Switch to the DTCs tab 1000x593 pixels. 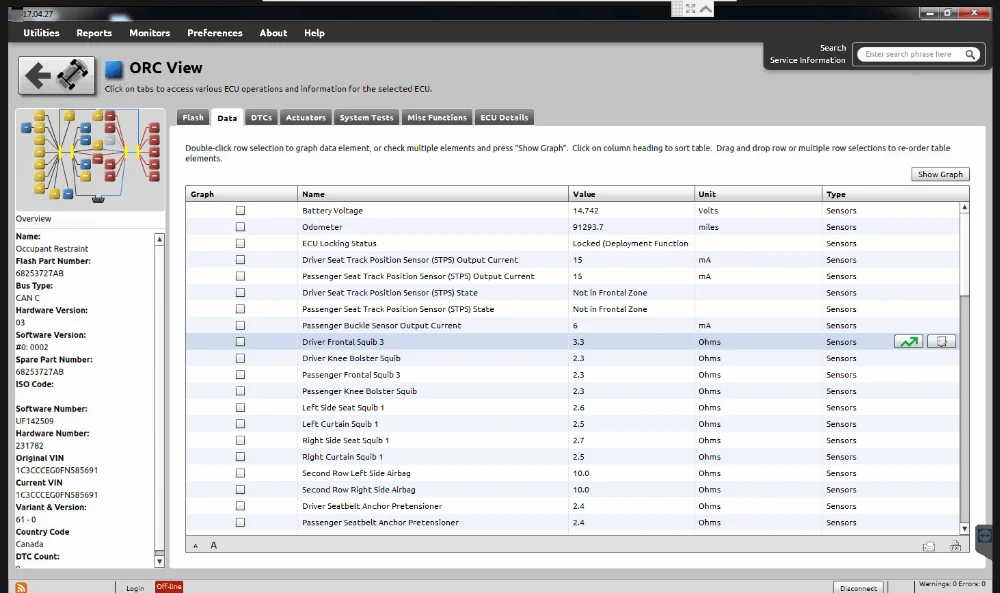(x=260, y=118)
